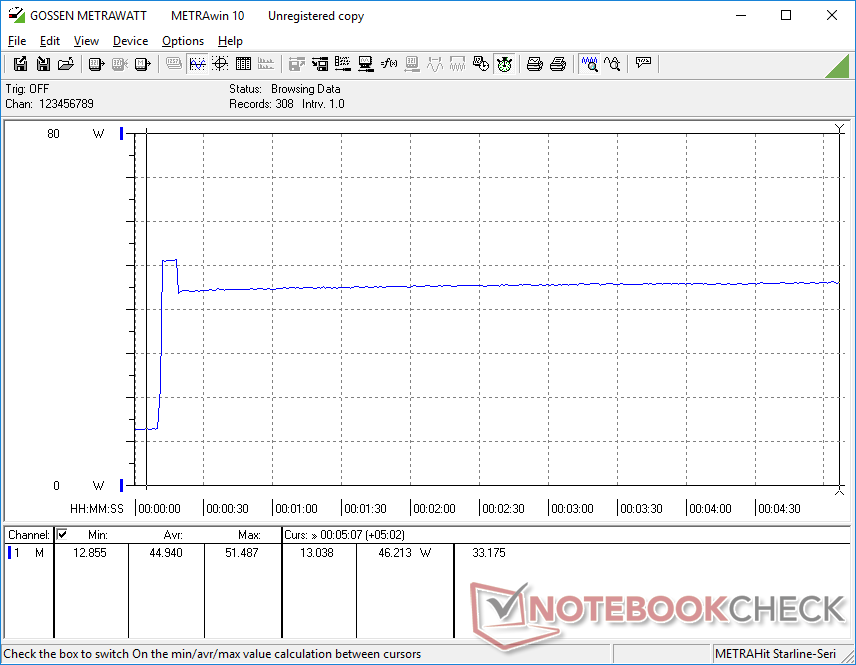
Task: Click the greyed save configuration icon
Action: [x=297, y=64]
